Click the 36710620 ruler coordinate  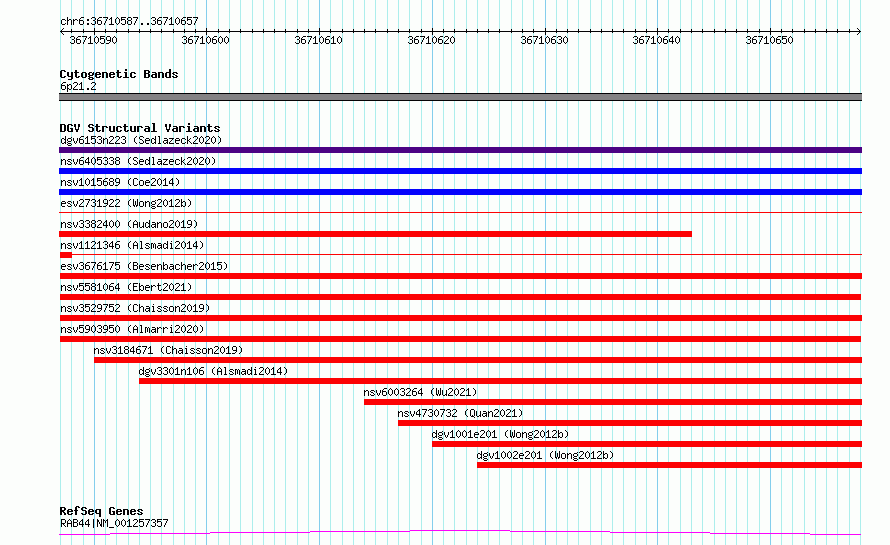[x=431, y=40]
